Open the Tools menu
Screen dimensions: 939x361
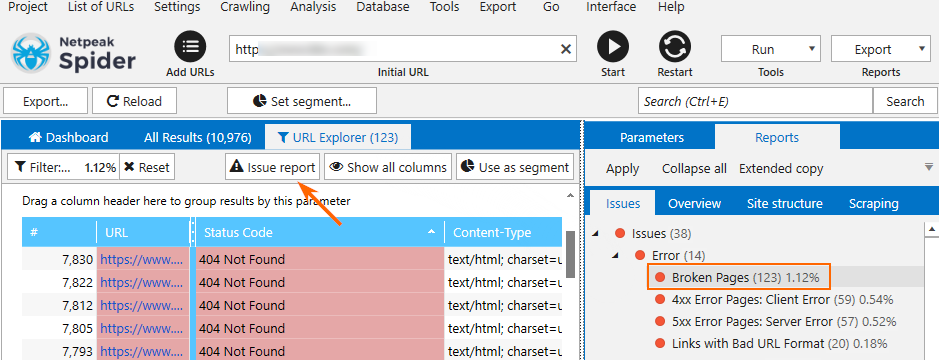(444, 7)
